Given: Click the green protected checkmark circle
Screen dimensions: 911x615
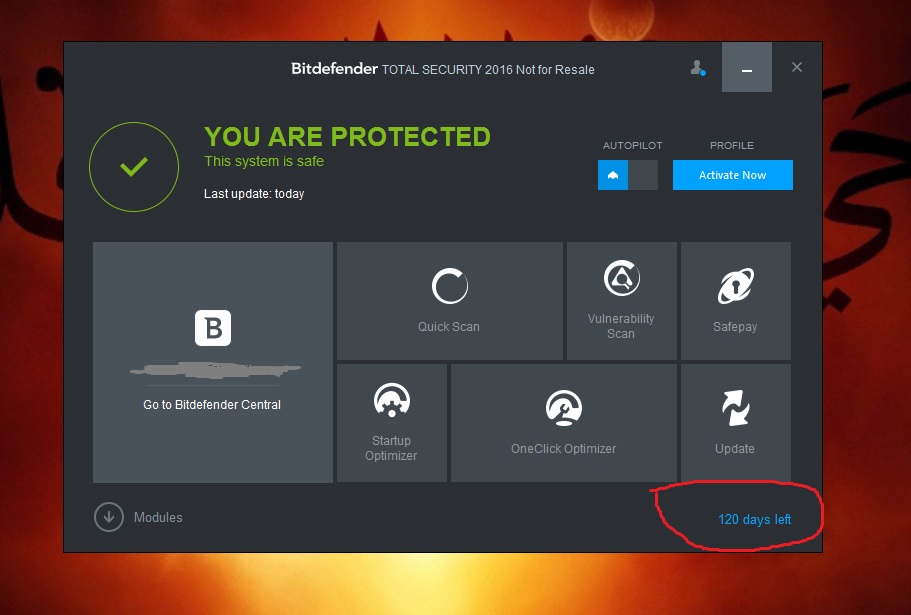Looking at the screenshot, I should pyautogui.click(x=134, y=167).
